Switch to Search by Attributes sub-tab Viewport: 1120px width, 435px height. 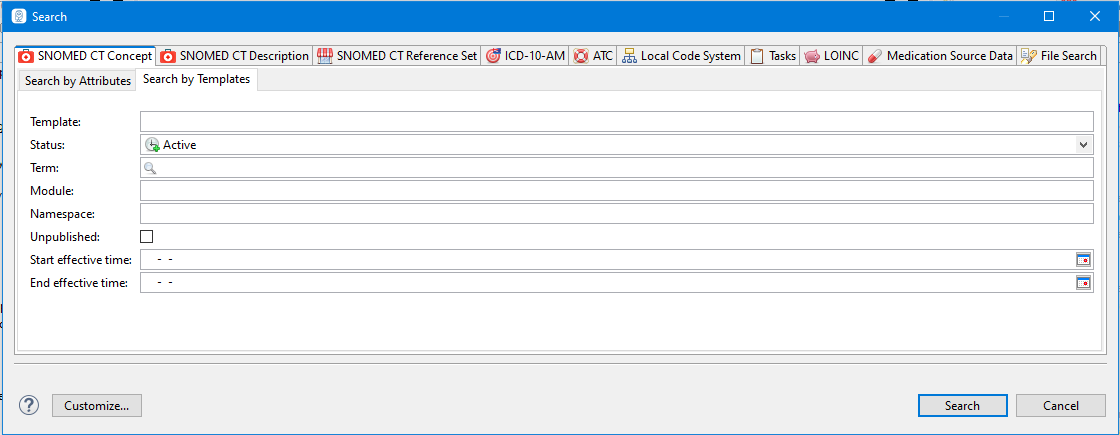tap(78, 81)
